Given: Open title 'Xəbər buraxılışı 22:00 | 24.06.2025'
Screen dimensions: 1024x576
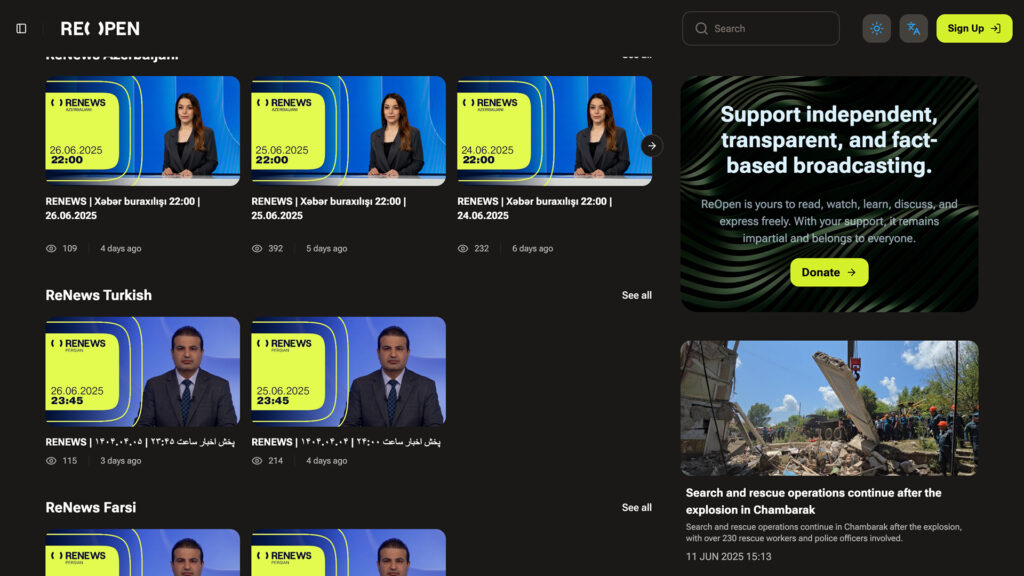Looking at the screenshot, I should pyautogui.click(x=535, y=208).
